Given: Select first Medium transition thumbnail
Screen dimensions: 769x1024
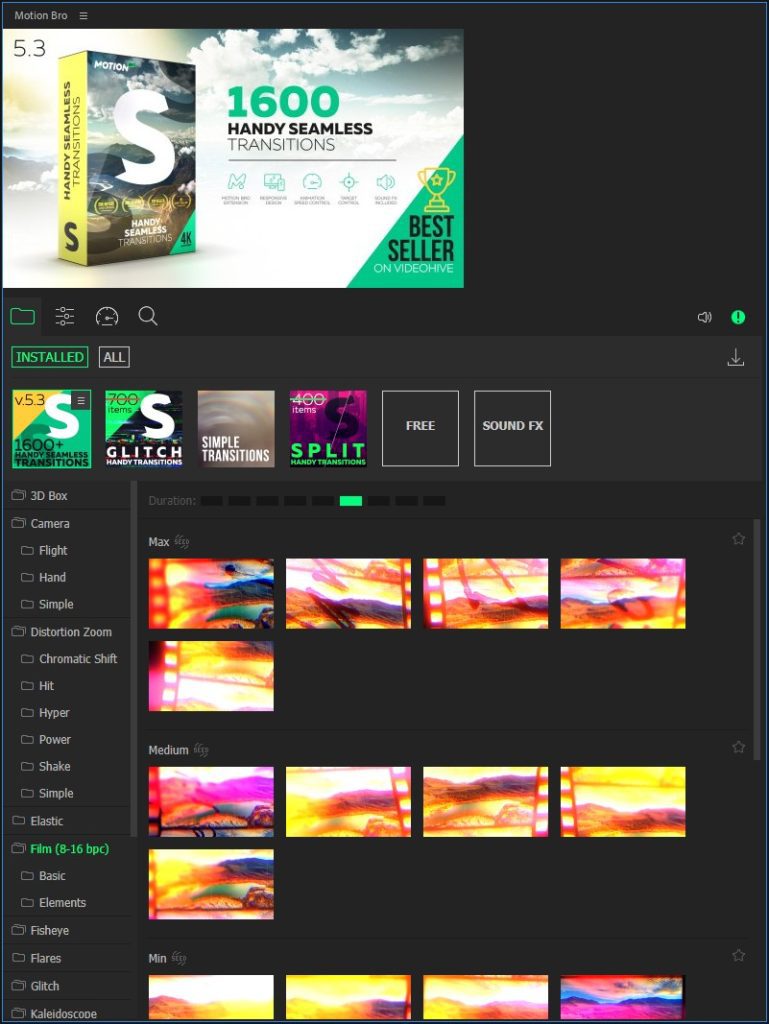Looking at the screenshot, I should coord(211,802).
